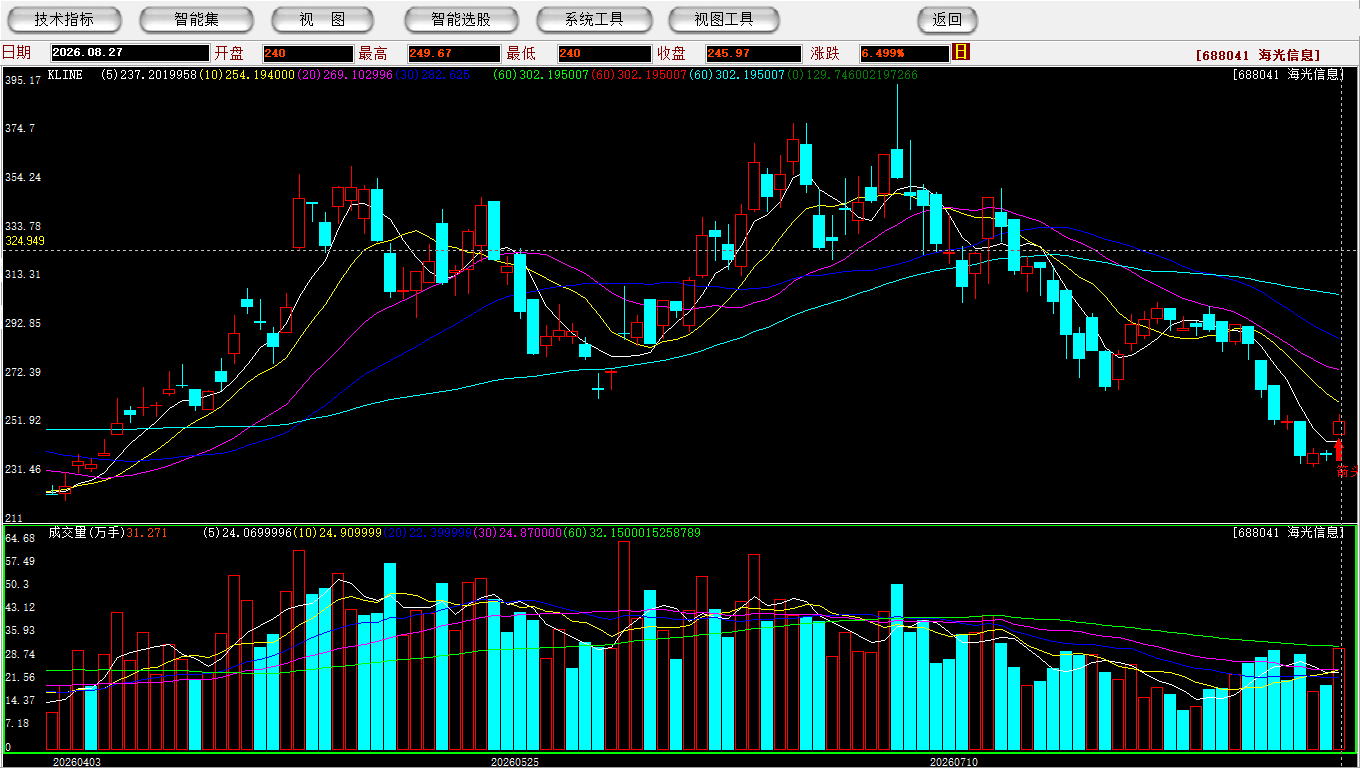This screenshot has height=768, width=1360.
Task: Click the 视图工具 button
Action: click(x=725, y=19)
